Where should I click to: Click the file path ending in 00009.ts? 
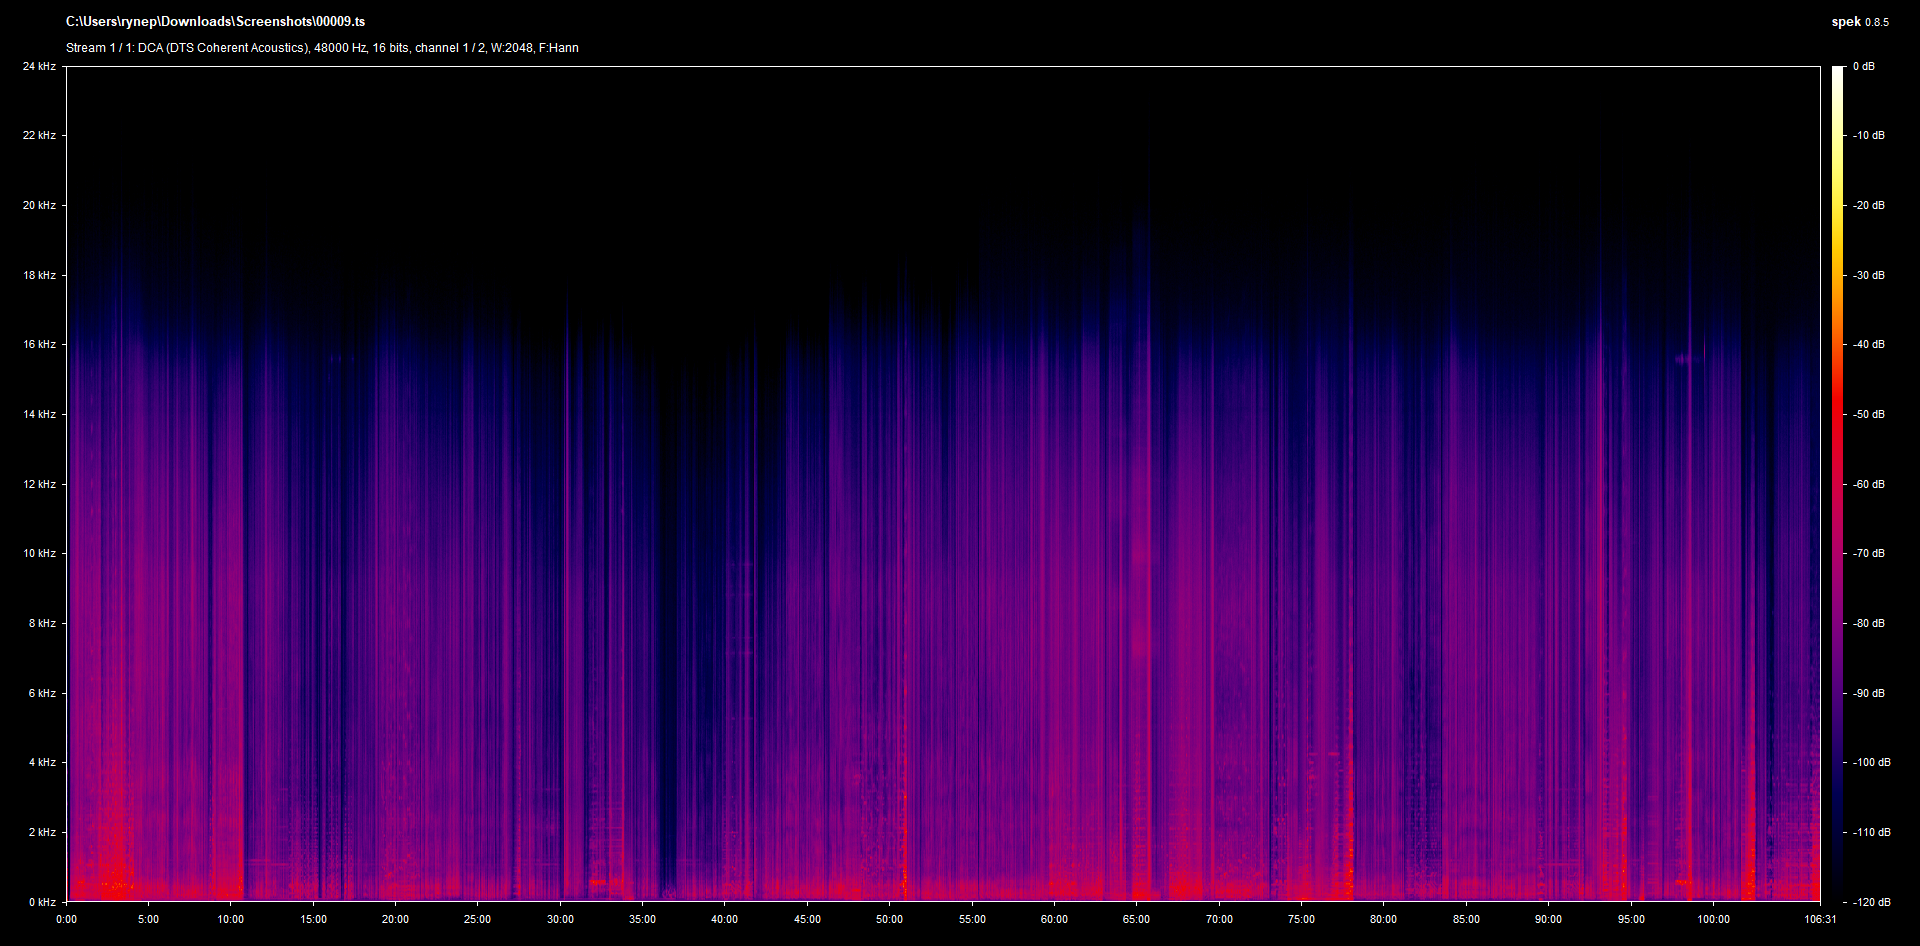(215, 21)
